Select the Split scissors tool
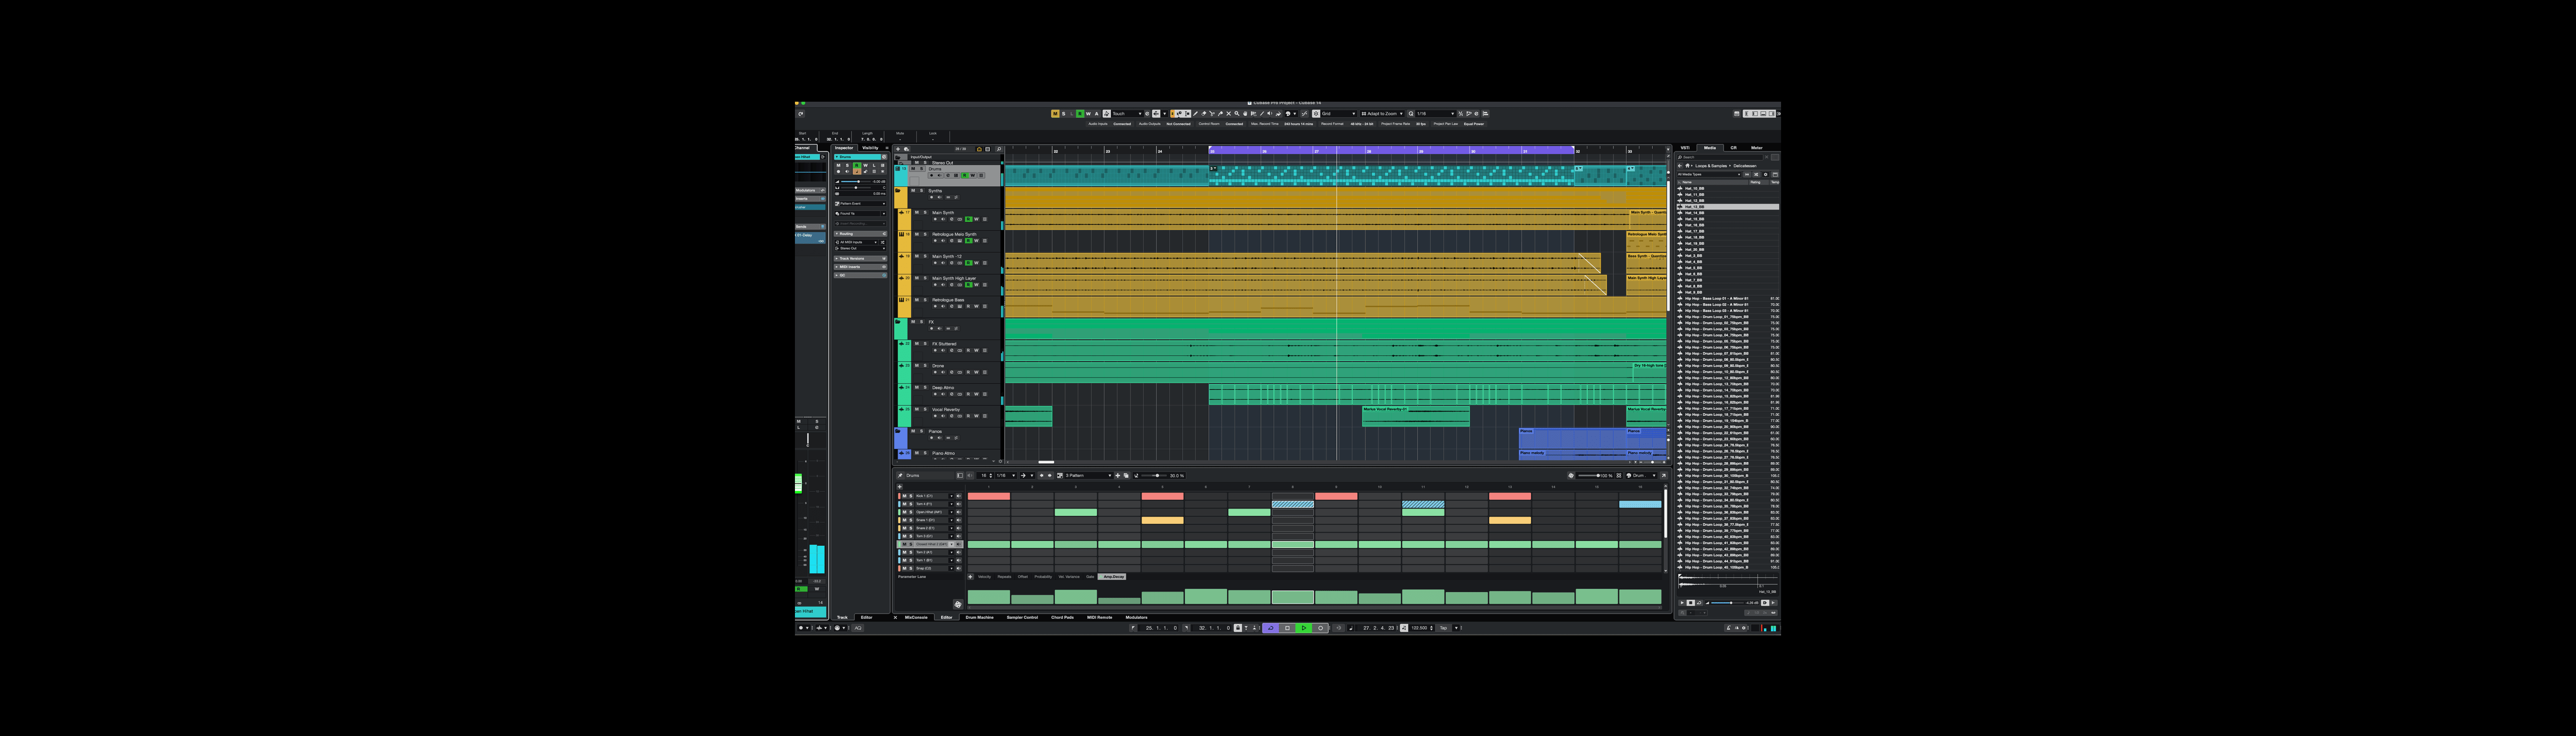The width and height of the screenshot is (2576, 736). click(1212, 114)
